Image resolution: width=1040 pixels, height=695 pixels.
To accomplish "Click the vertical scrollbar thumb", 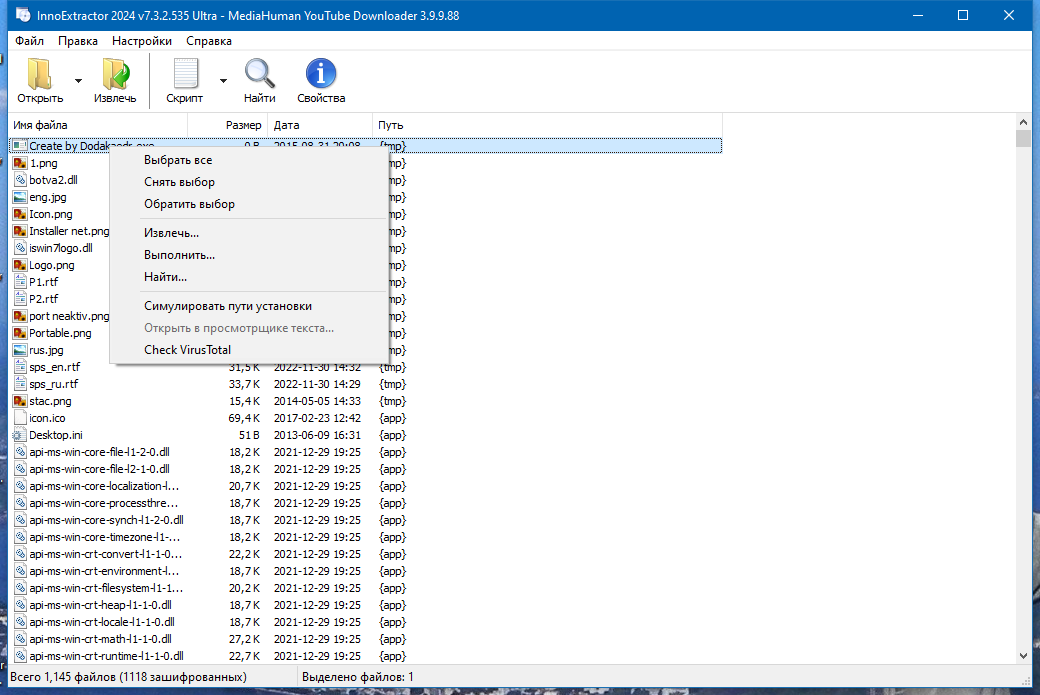I will click(1023, 138).
